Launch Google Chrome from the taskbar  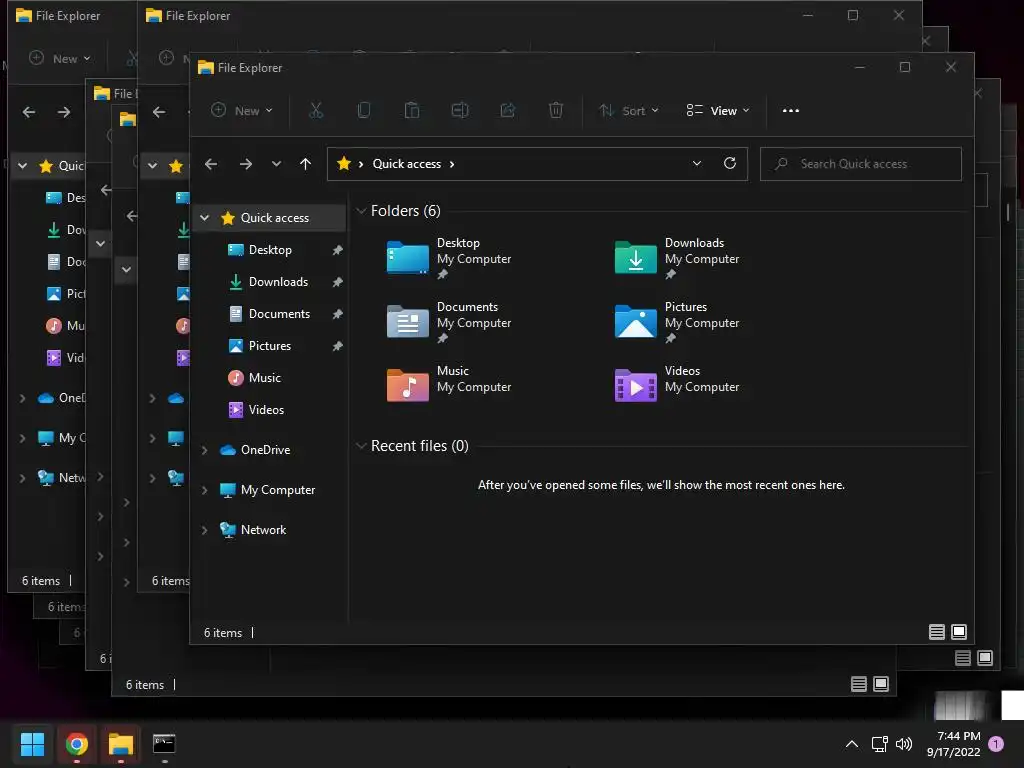pos(76,744)
